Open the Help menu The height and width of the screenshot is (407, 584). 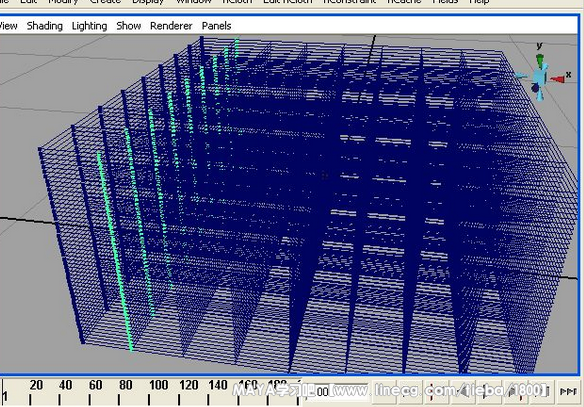pyautogui.click(x=479, y=2)
